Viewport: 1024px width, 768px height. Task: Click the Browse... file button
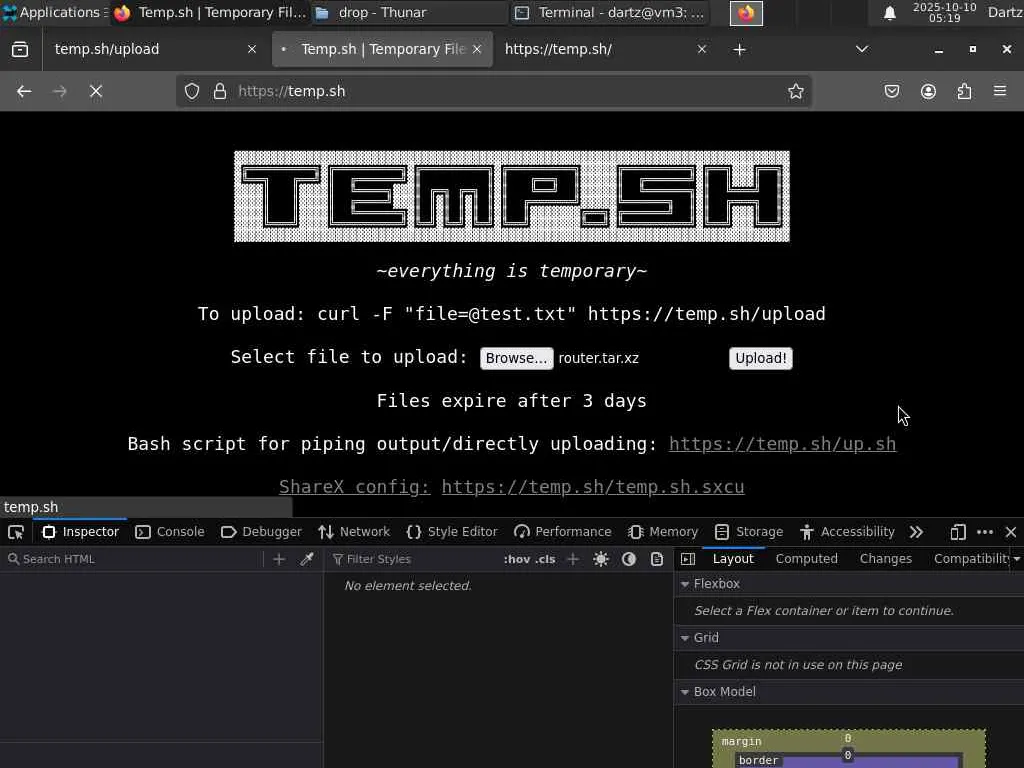[517, 359]
